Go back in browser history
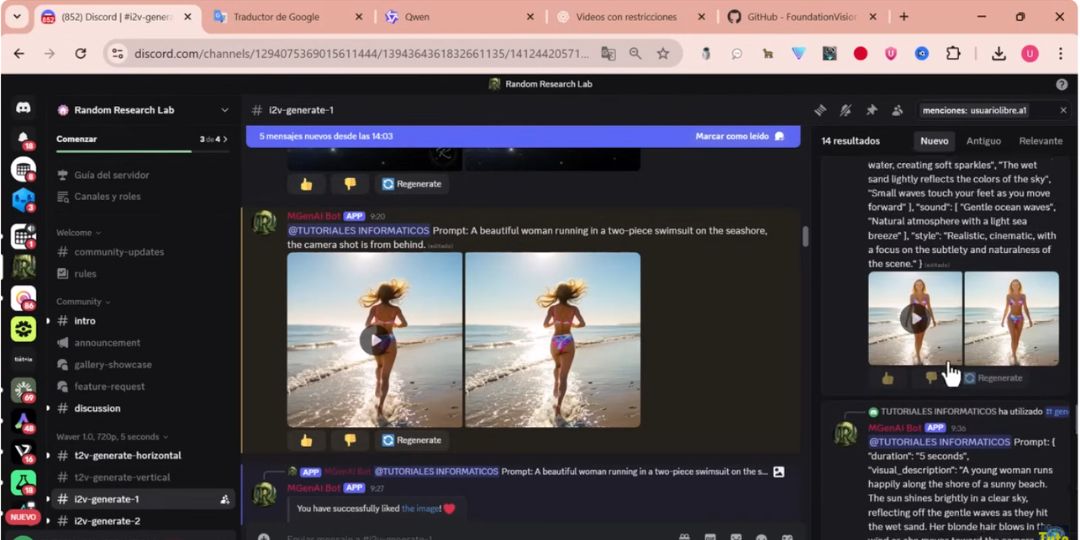1080x540 pixels. [19, 54]
